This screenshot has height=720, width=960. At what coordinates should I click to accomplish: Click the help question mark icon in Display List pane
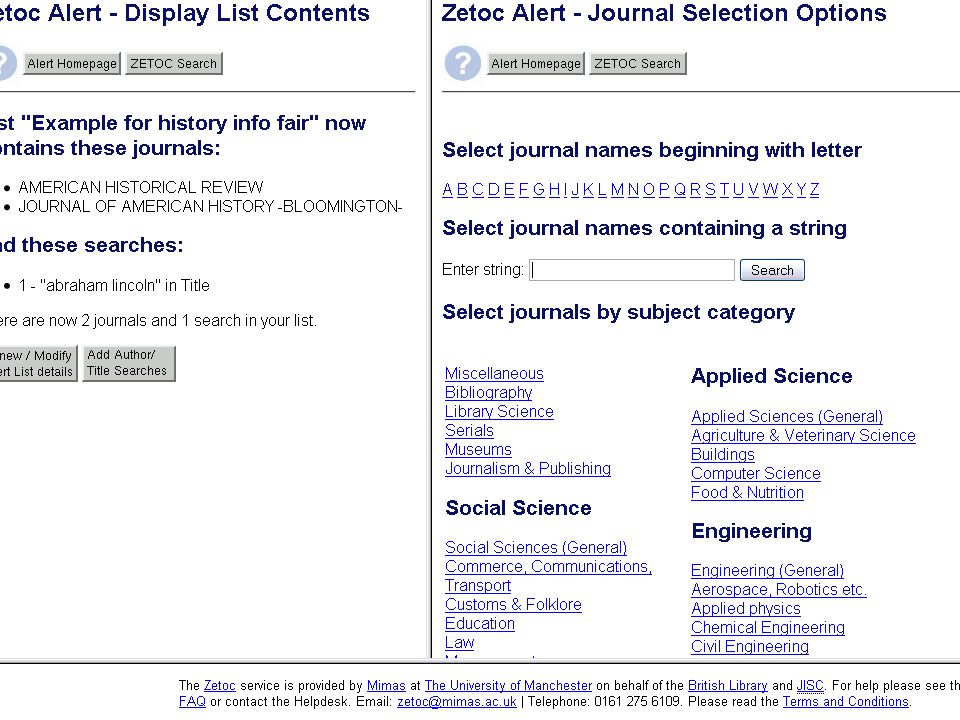click(x=7, y=63)
